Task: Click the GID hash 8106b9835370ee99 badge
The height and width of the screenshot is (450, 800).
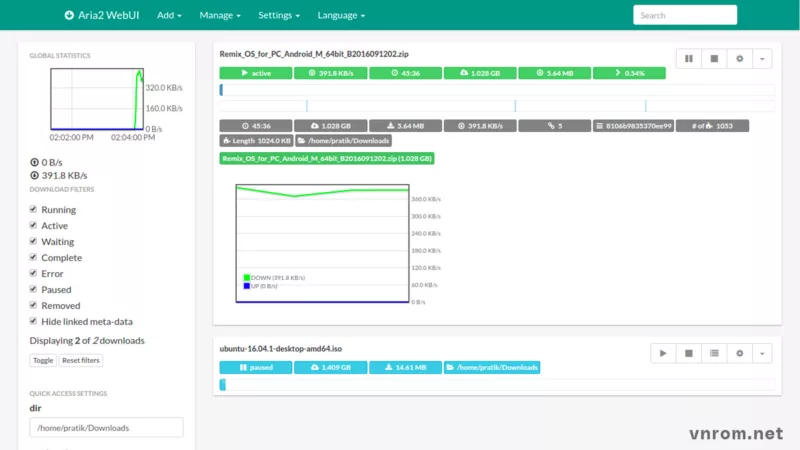Action: pyautogui.click(x=633, y=126)
